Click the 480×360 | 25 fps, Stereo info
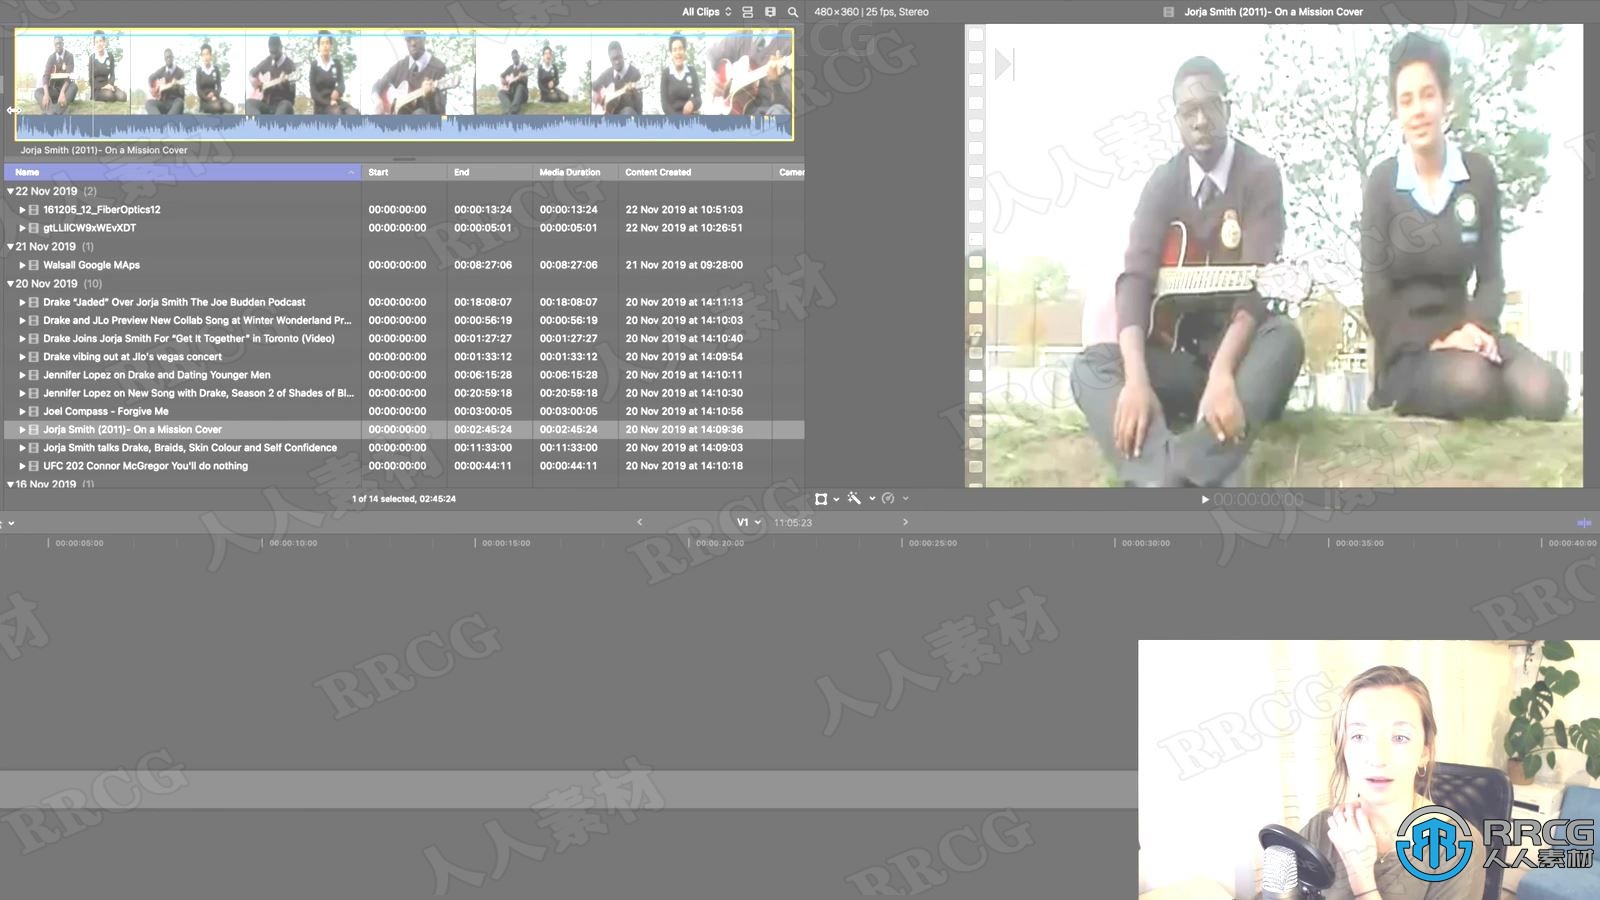This screenshot has width=1600, height=900. click(871, 12)
